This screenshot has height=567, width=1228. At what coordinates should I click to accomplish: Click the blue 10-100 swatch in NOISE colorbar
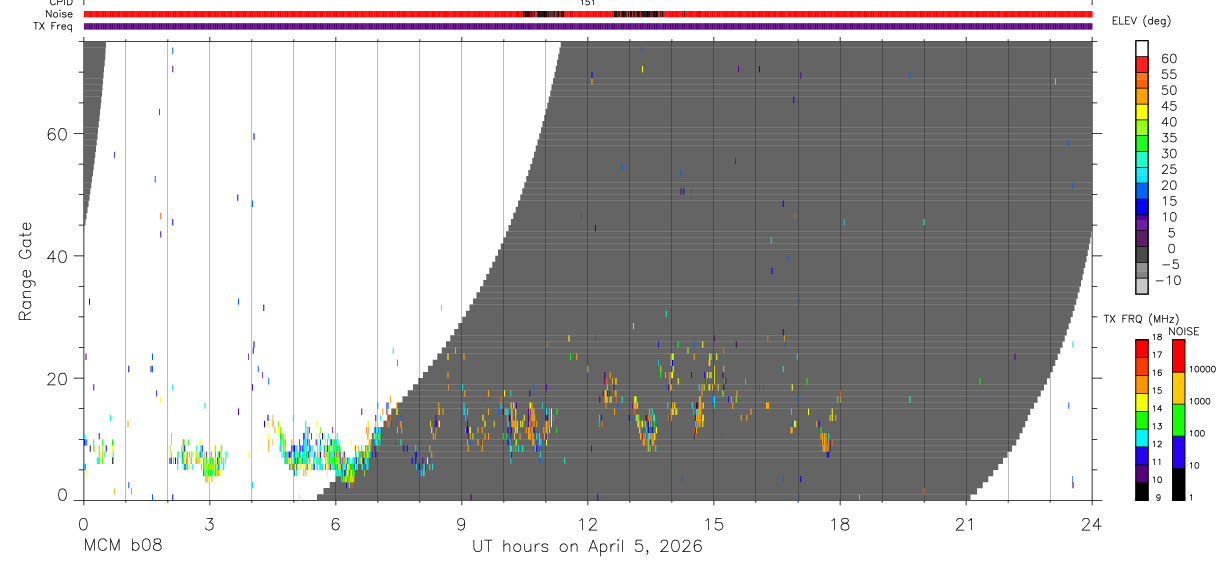click(1179, 452)
